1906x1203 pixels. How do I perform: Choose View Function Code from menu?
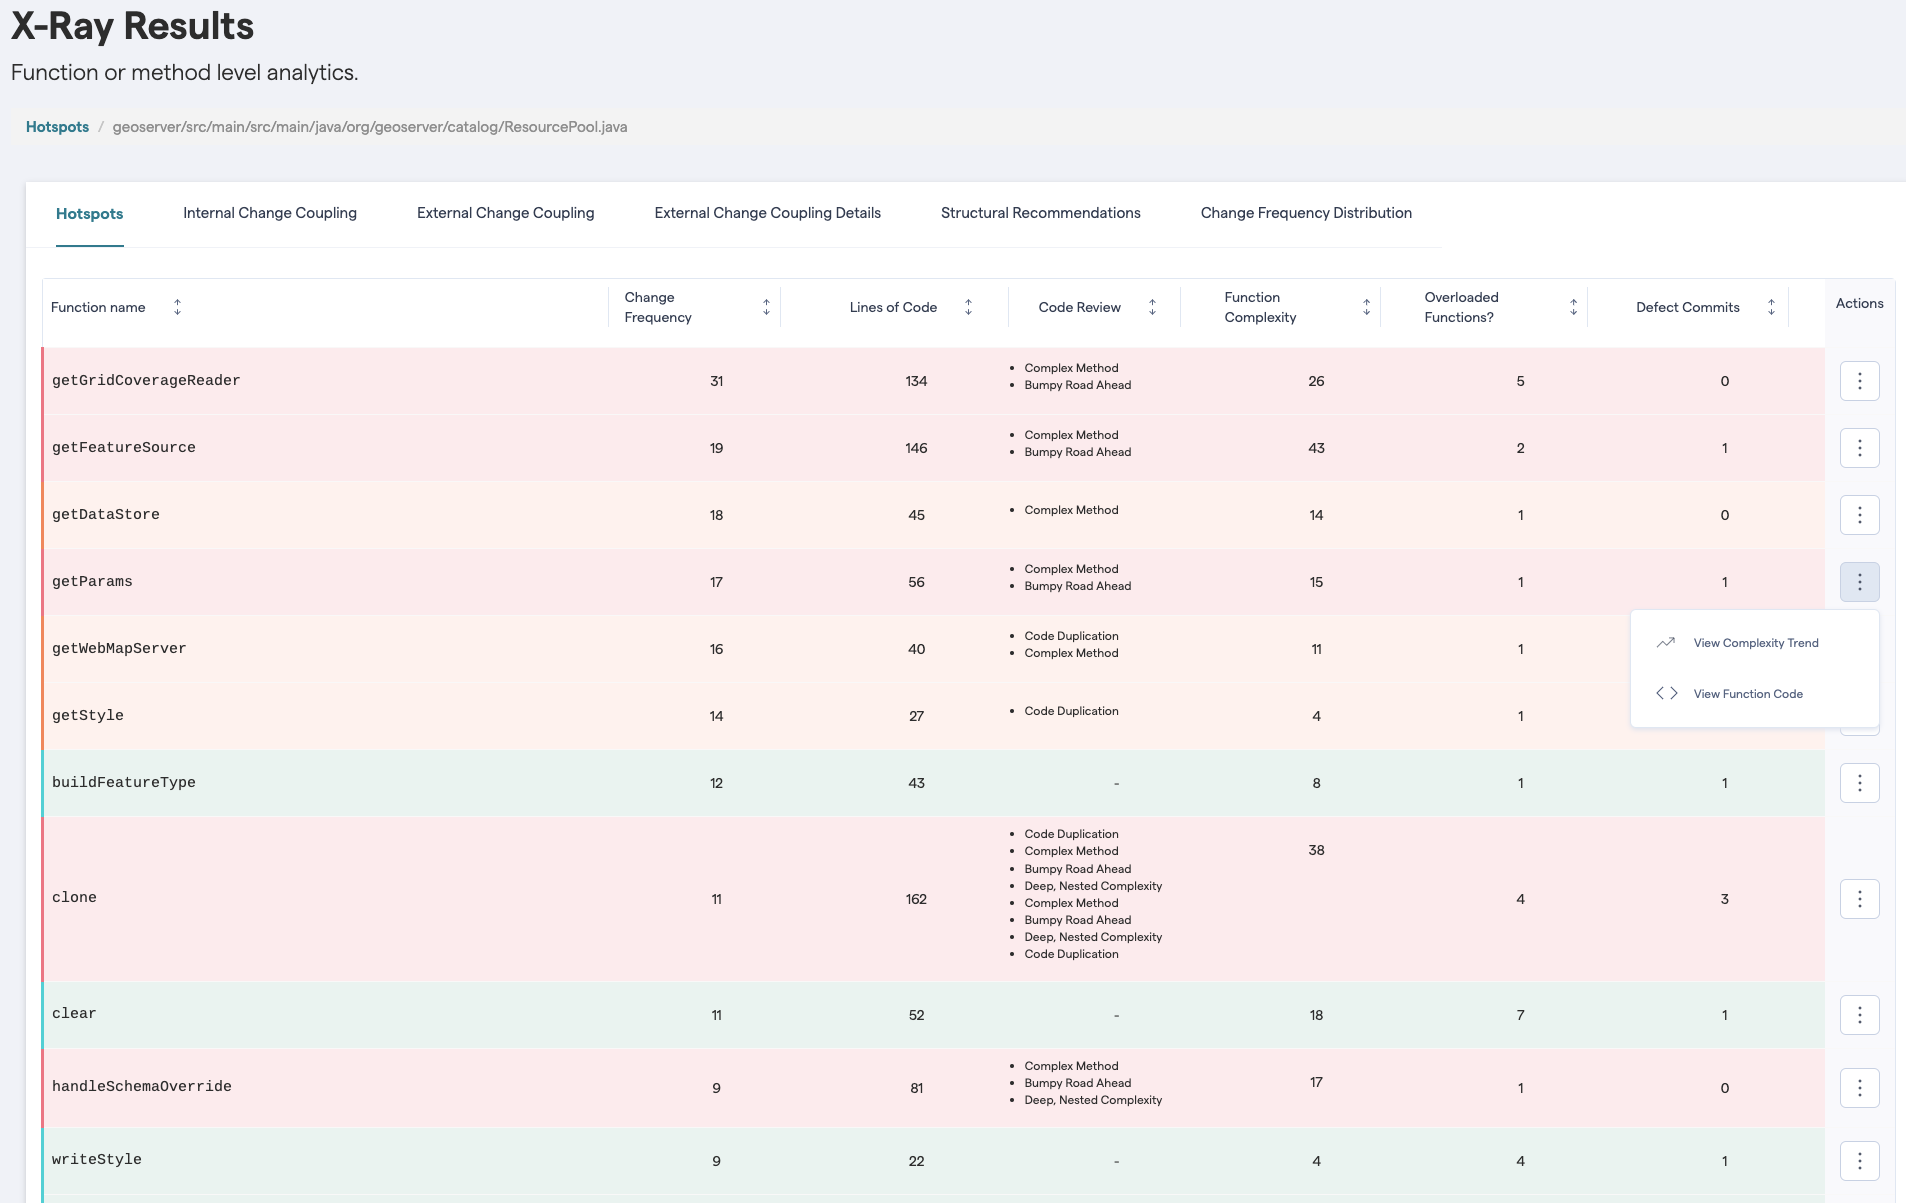tap(1747, 694)
